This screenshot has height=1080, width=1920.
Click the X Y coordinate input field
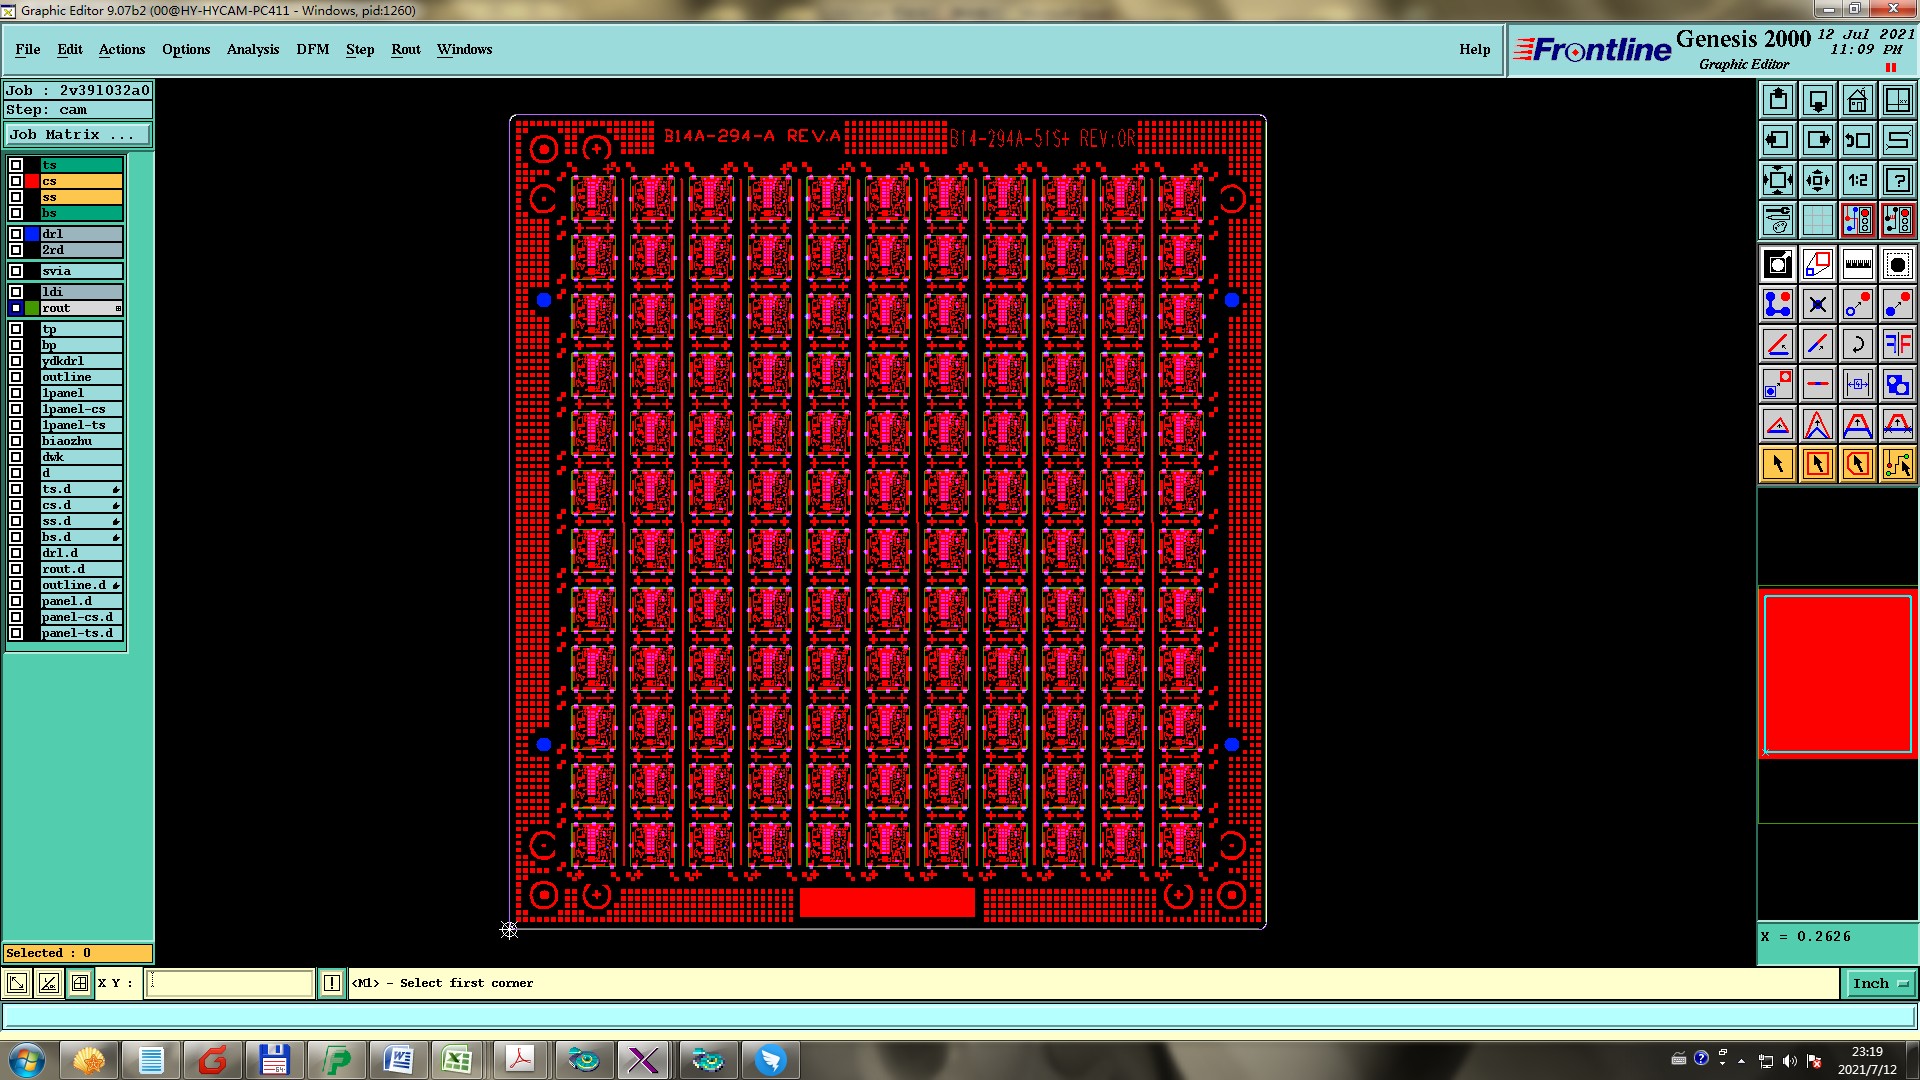[230, 983]
